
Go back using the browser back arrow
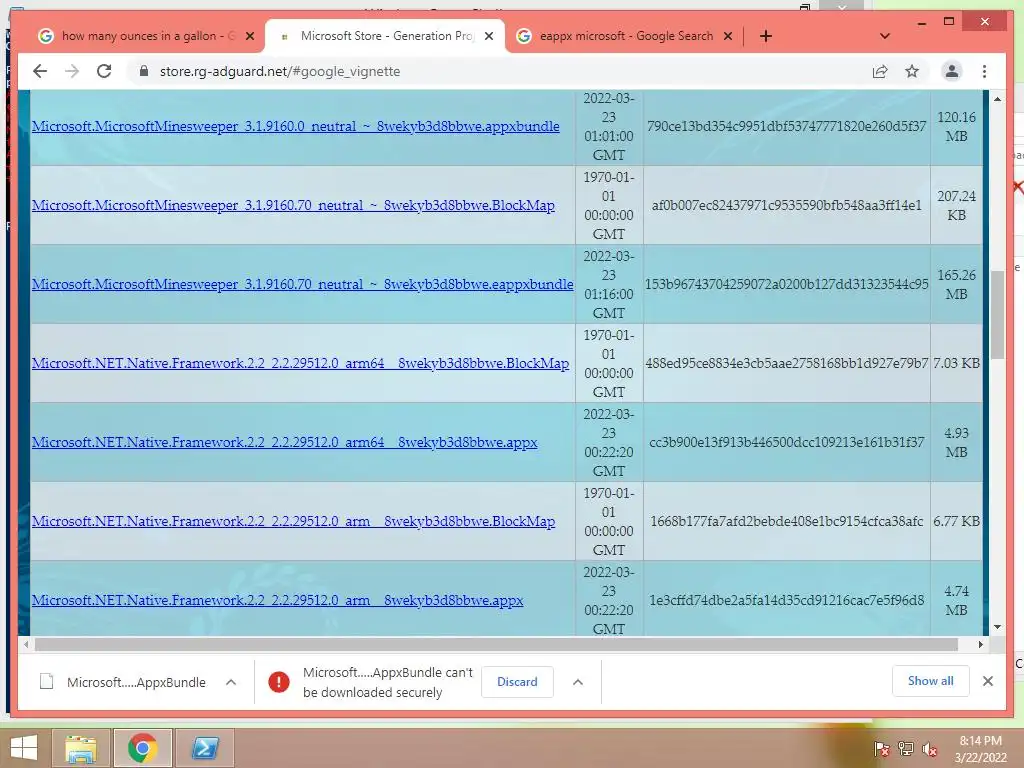point(40,71)
